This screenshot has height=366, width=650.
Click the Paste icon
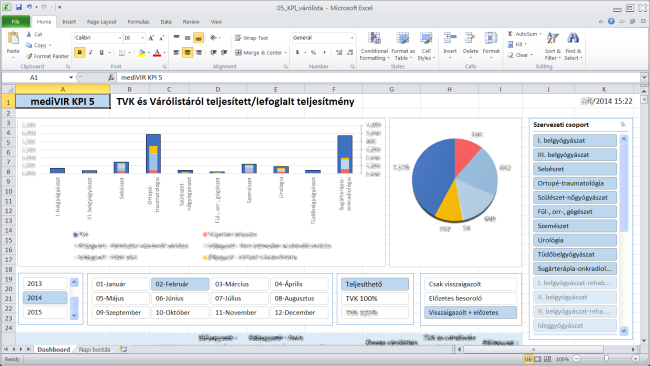[13, 39]
